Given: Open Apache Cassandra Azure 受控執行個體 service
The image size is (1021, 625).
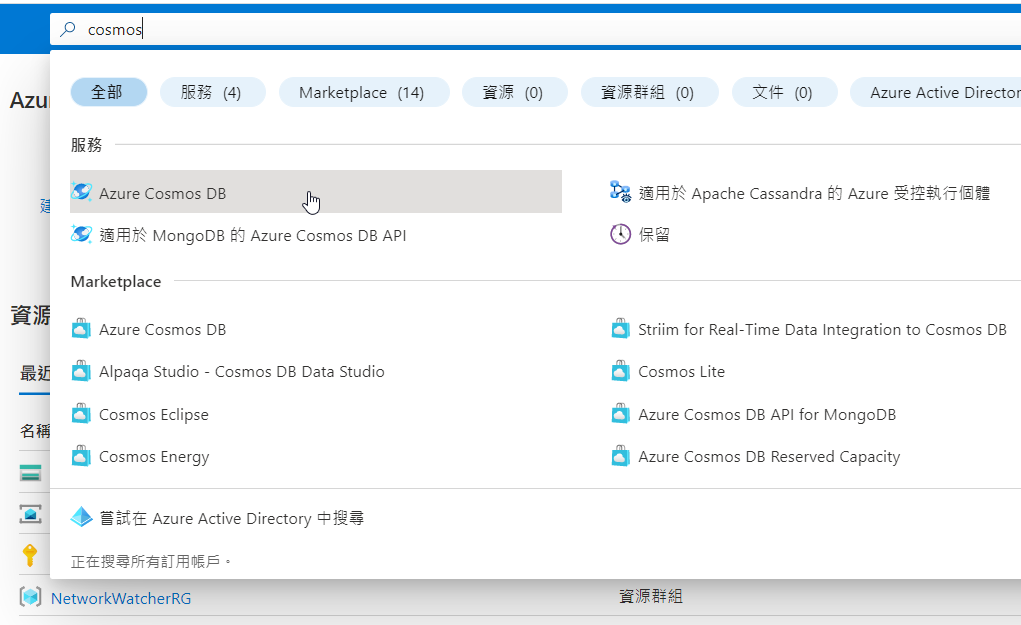Looking at the screenshot, I should pos(814,193).
